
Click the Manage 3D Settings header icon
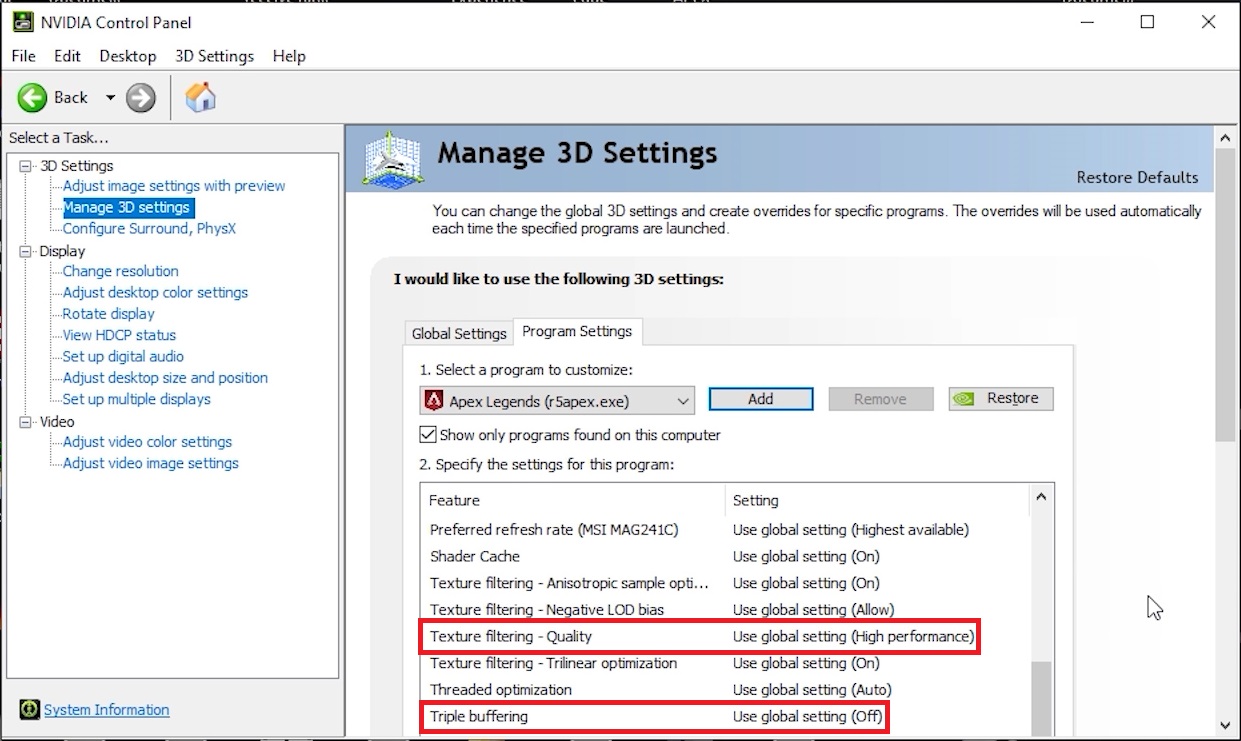coord(392,158)
